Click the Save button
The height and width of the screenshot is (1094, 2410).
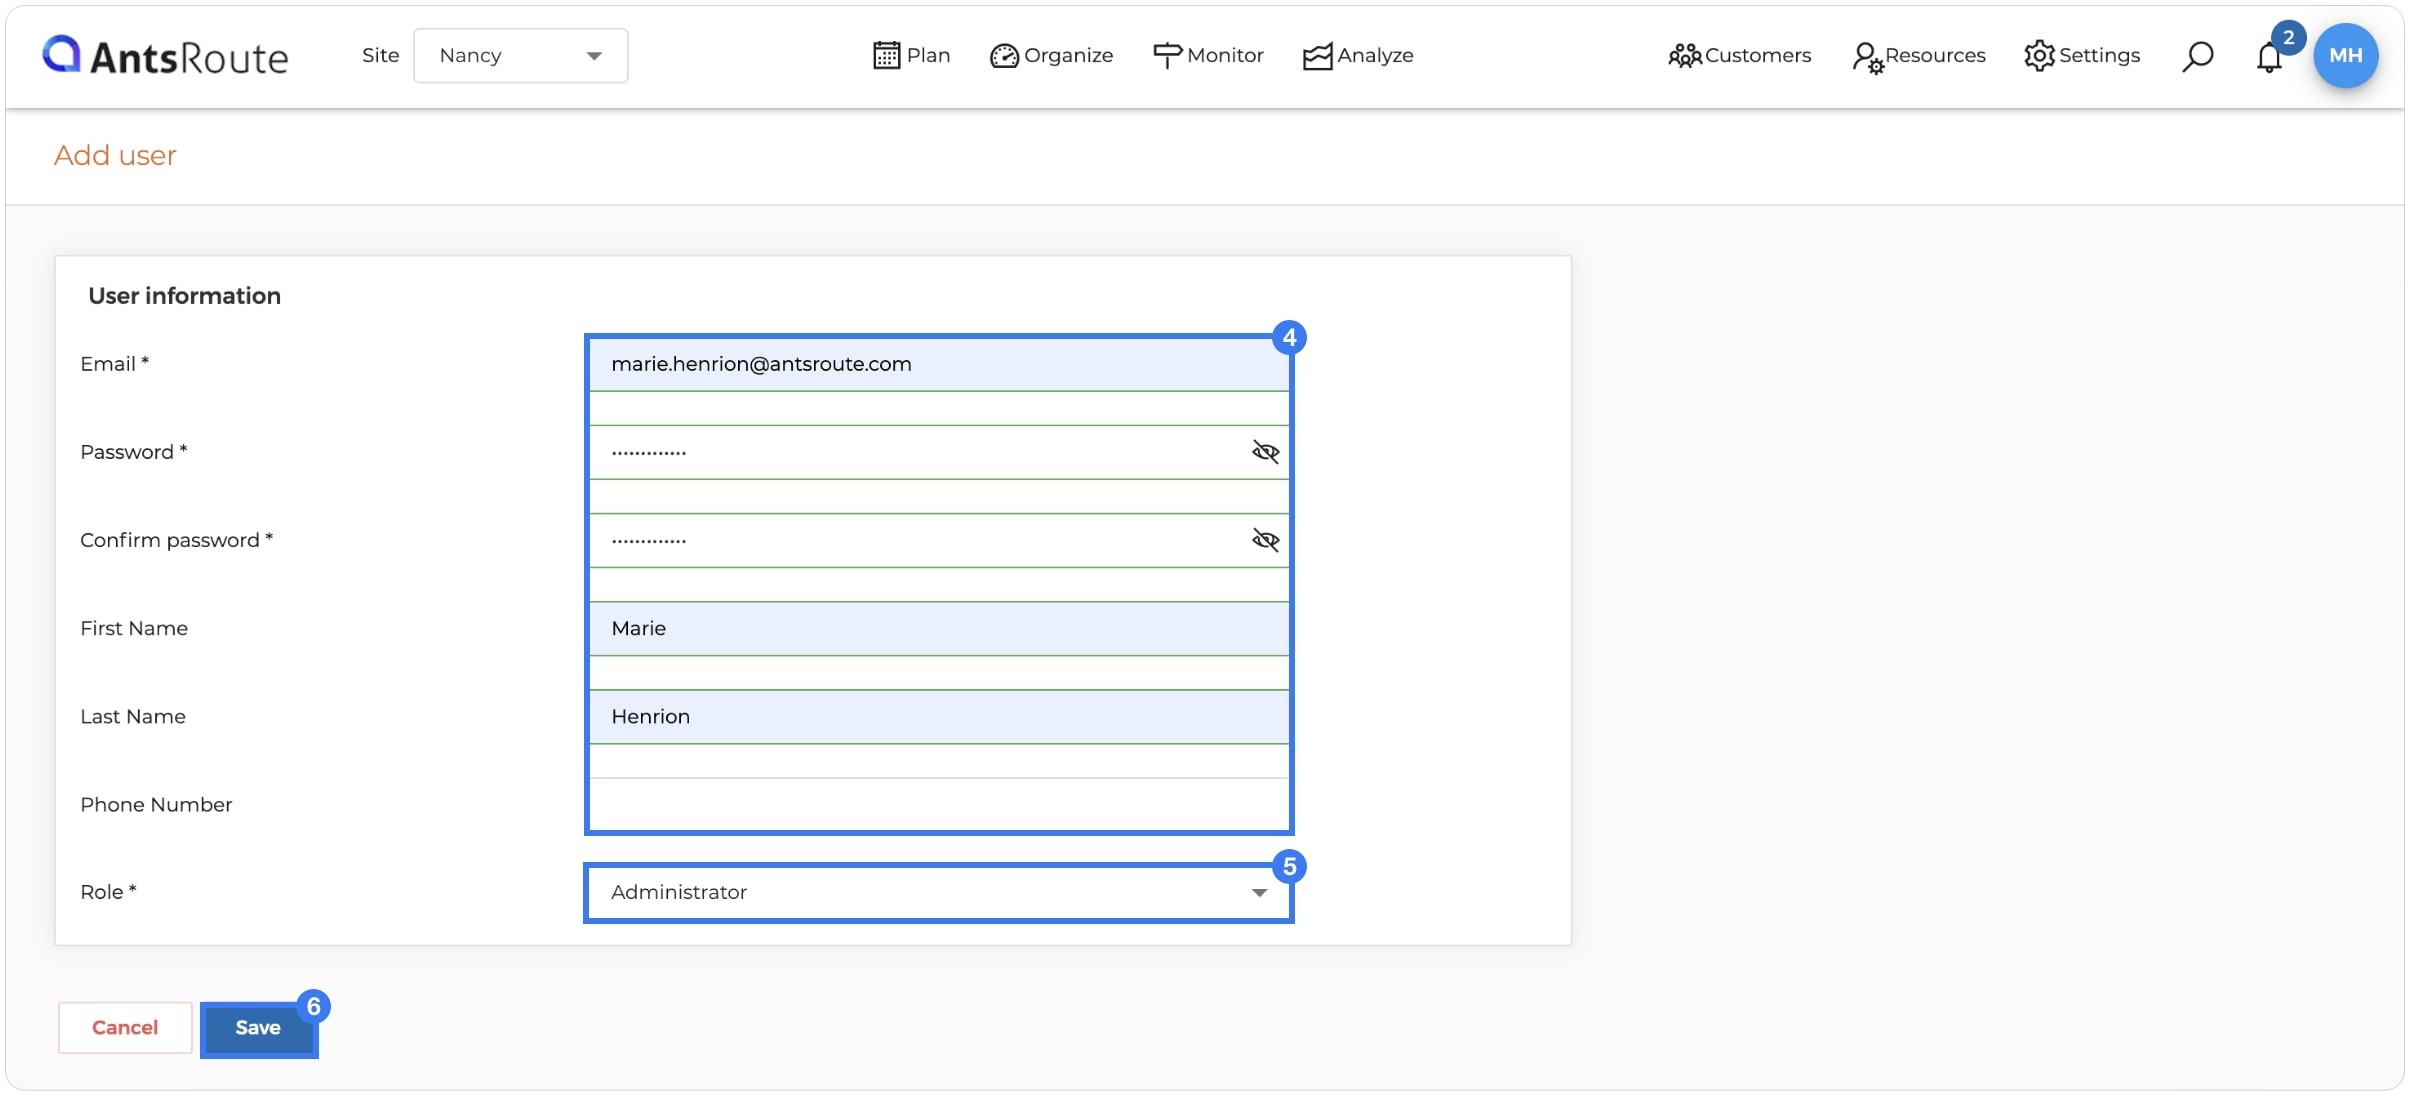point(258,1028)
